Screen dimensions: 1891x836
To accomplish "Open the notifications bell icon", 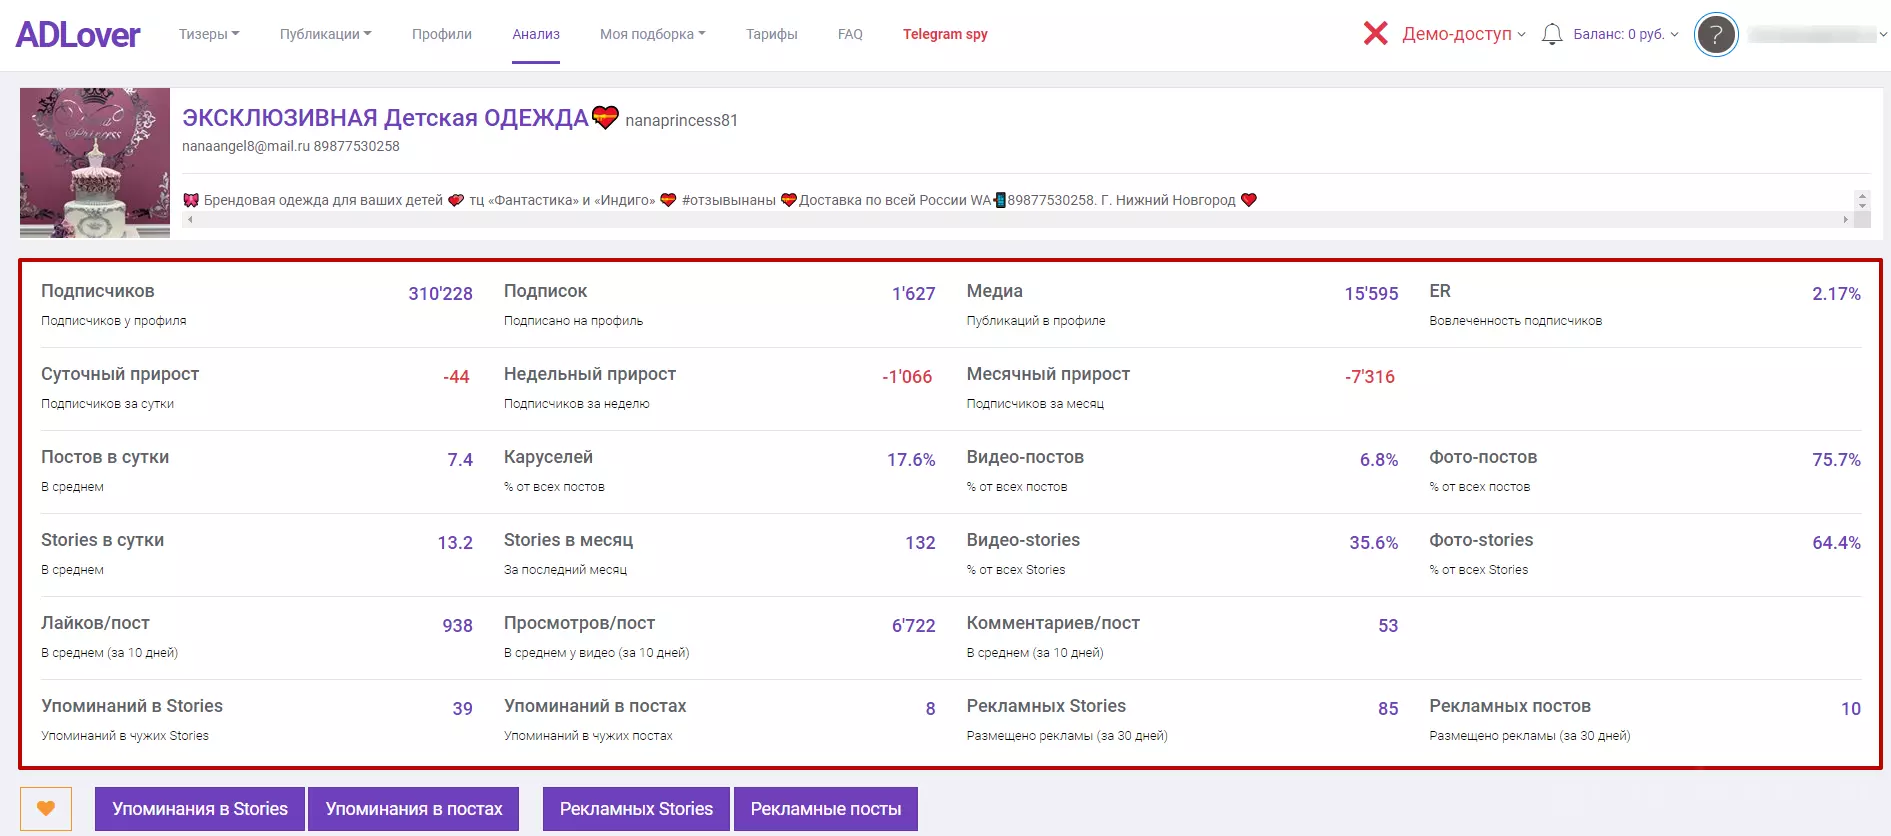I will [x=1551, y=34].
